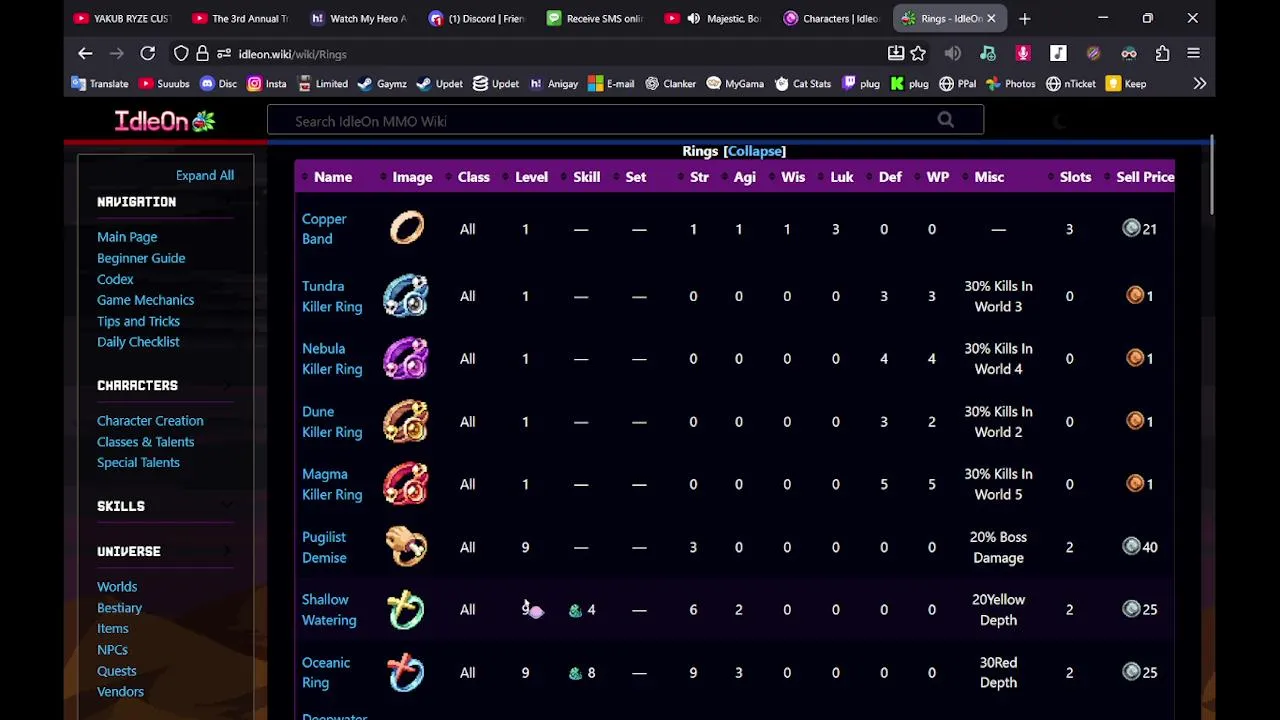This screenshot has height=720, width=1280.
Task: Switch to the Majestic tab playing audio
Action: [713, 18]
